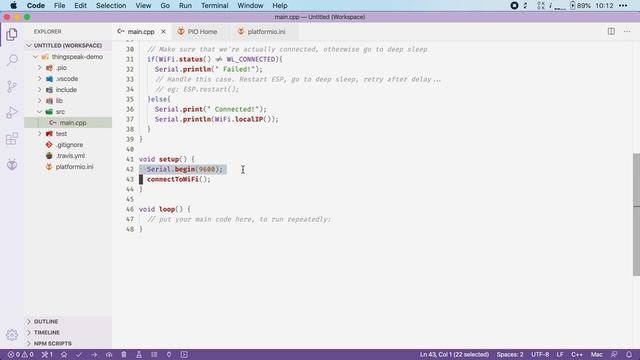Click PlatformIO Build checkmark in status bar

[x=79, y=355]
